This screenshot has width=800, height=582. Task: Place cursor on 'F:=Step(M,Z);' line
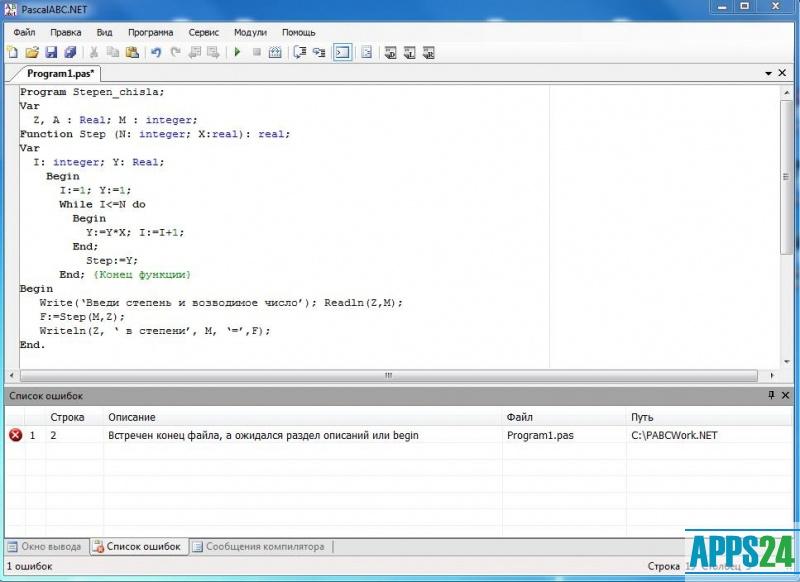(x=82, y=317)
